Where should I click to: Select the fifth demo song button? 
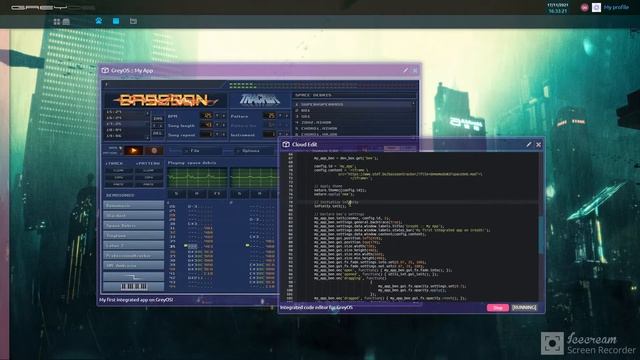point(133,246)
